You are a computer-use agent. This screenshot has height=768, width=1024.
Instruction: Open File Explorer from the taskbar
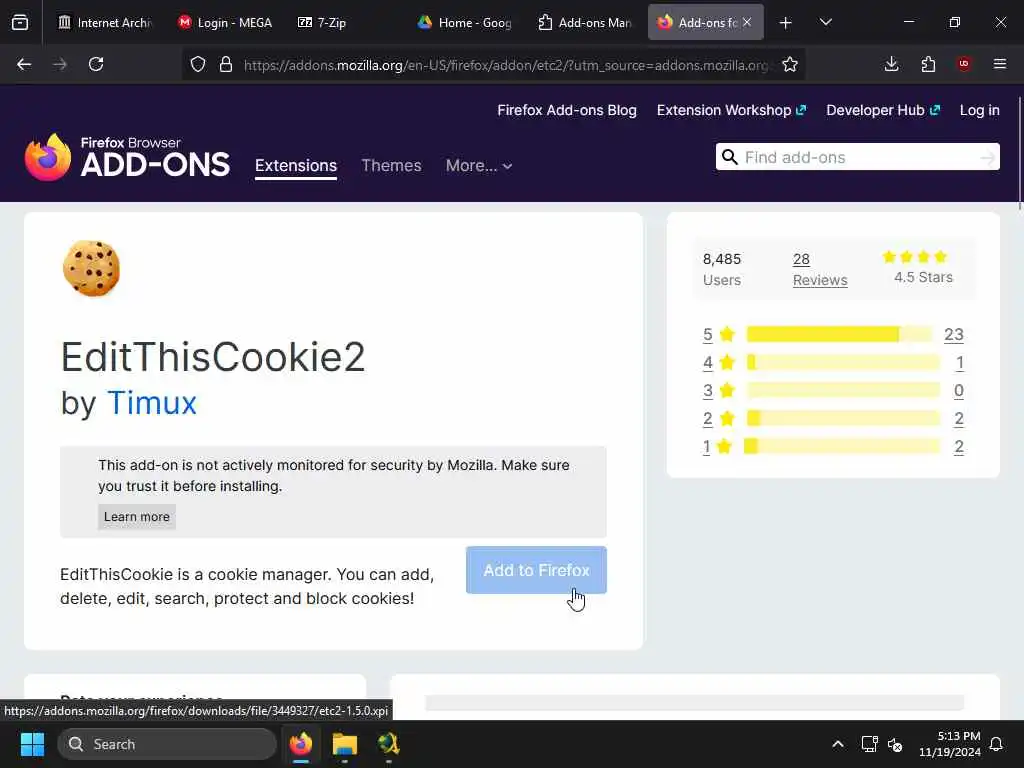(x=345, y=744)
